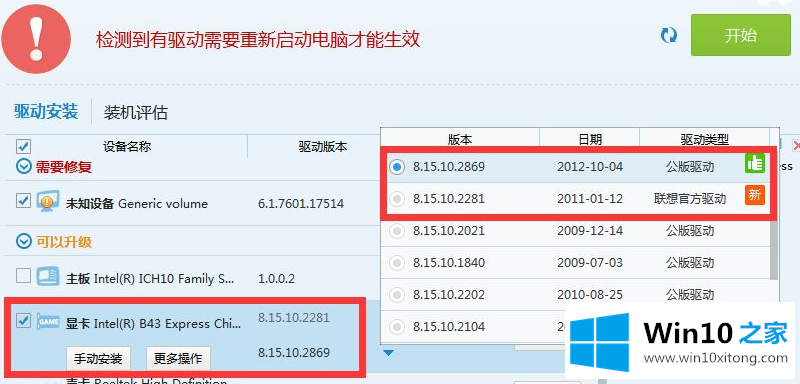Image resolution: width=800 pixels, height=384 pixels.
Task: Click the blue refresh arrows icon
Action: click(x=668, y=35)
